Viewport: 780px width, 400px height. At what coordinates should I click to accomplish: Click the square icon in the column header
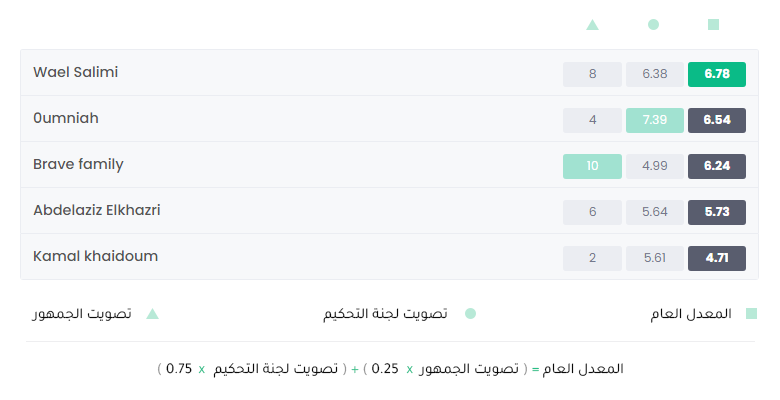[713, 24]
